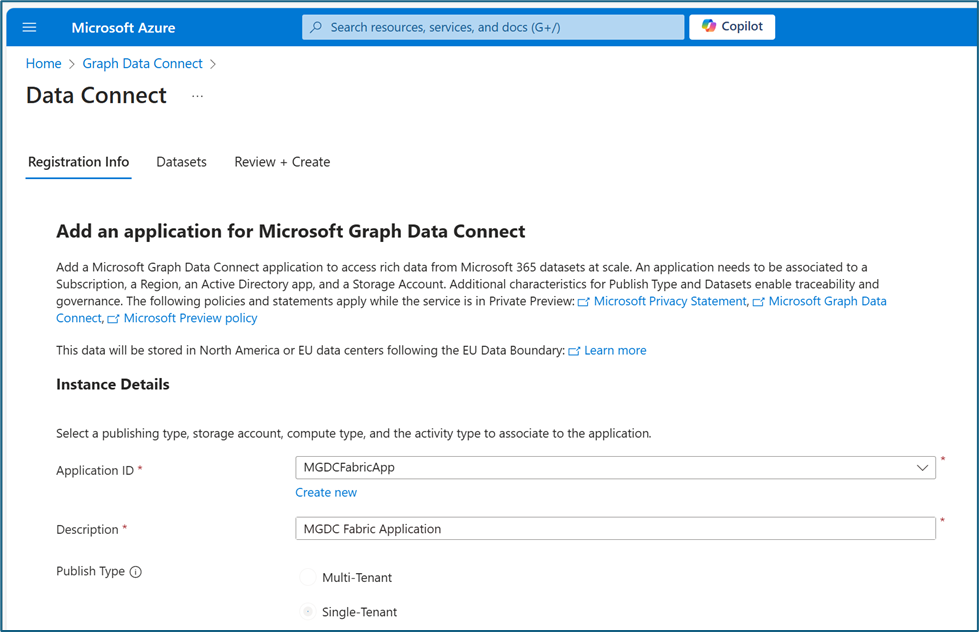The image size is (979, 632).
Task: Select the Multi-Tenant radio button
Action: (308, 577)
